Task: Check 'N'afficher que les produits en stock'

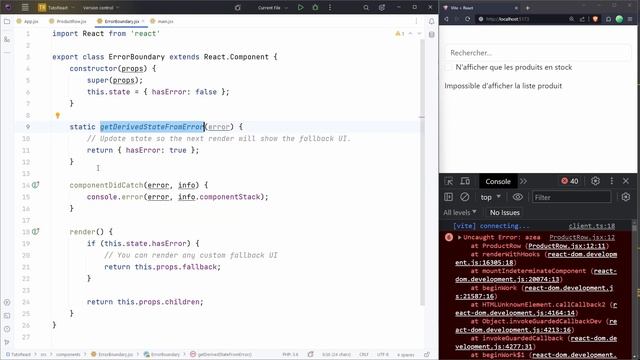Action: [x=449, y=67]
